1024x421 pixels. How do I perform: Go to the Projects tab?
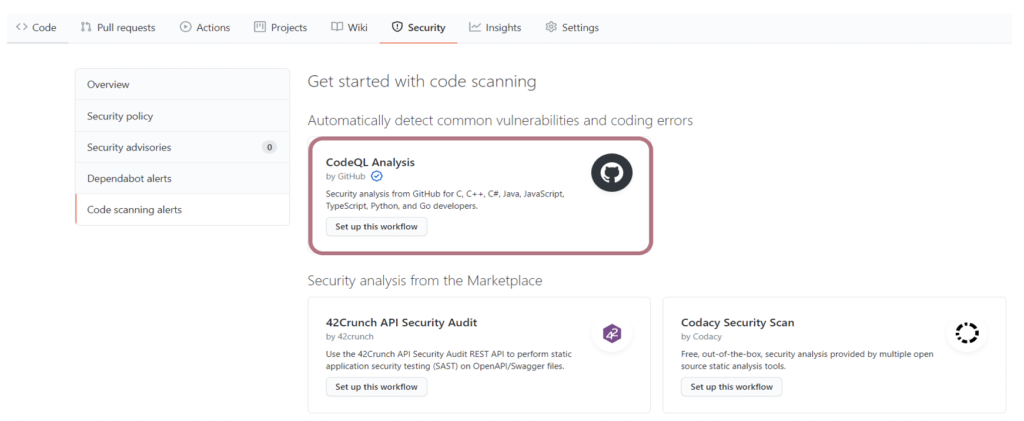[280, 27]
